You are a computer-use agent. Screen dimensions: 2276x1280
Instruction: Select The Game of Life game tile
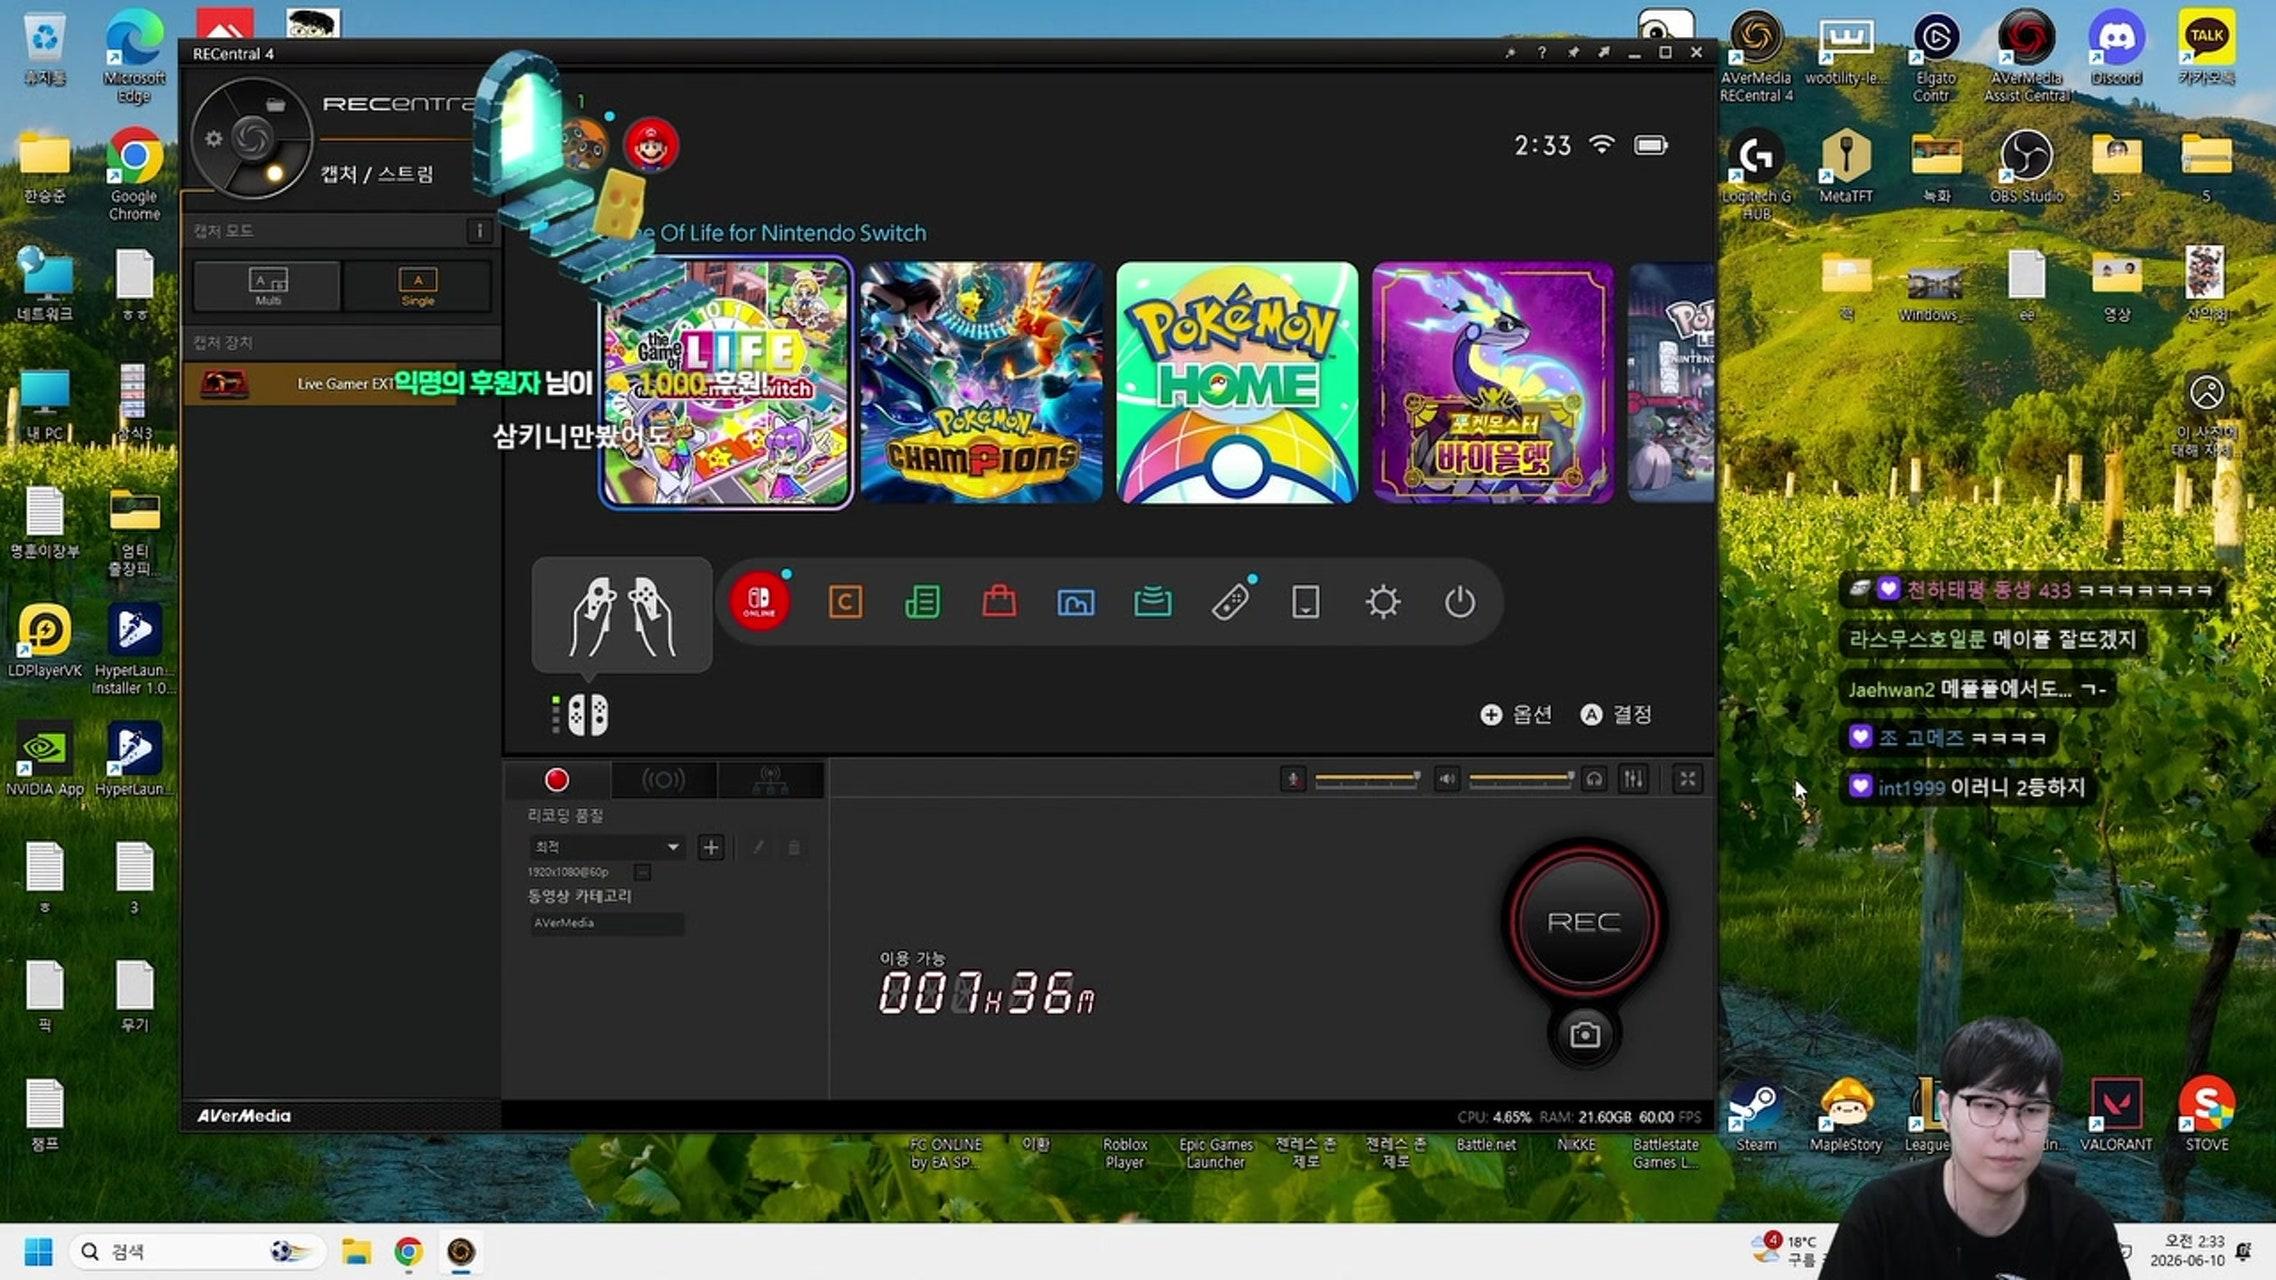coord(726,383)
